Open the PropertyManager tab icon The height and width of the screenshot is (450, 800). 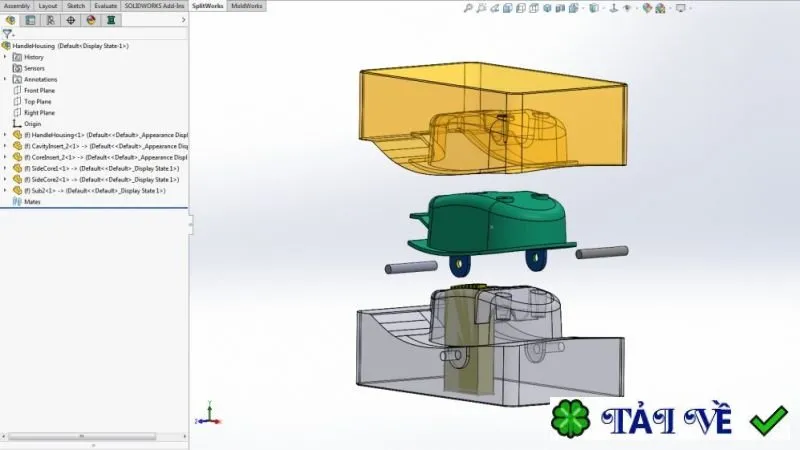click(31, 20)
